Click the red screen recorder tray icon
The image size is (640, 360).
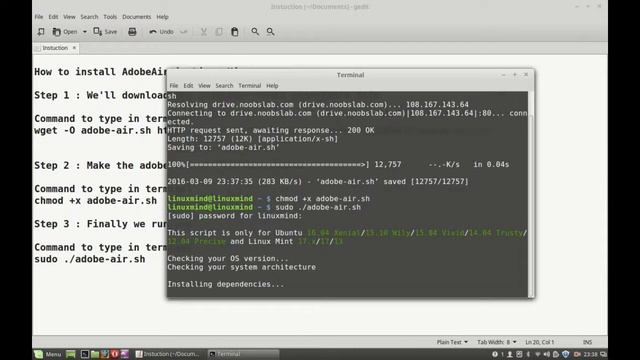pyautogui.click(x=577, y=354)
